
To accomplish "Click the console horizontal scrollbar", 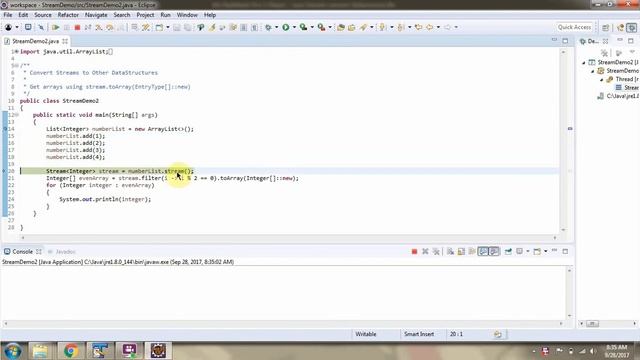I will 283,324.
